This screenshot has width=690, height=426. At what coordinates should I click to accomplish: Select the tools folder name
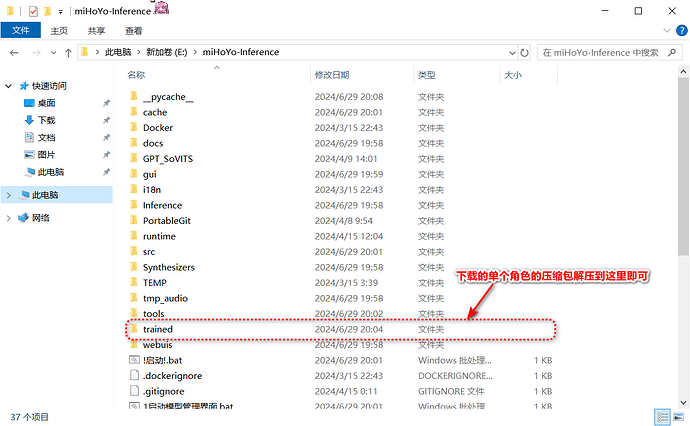click(x=154, y=314)
